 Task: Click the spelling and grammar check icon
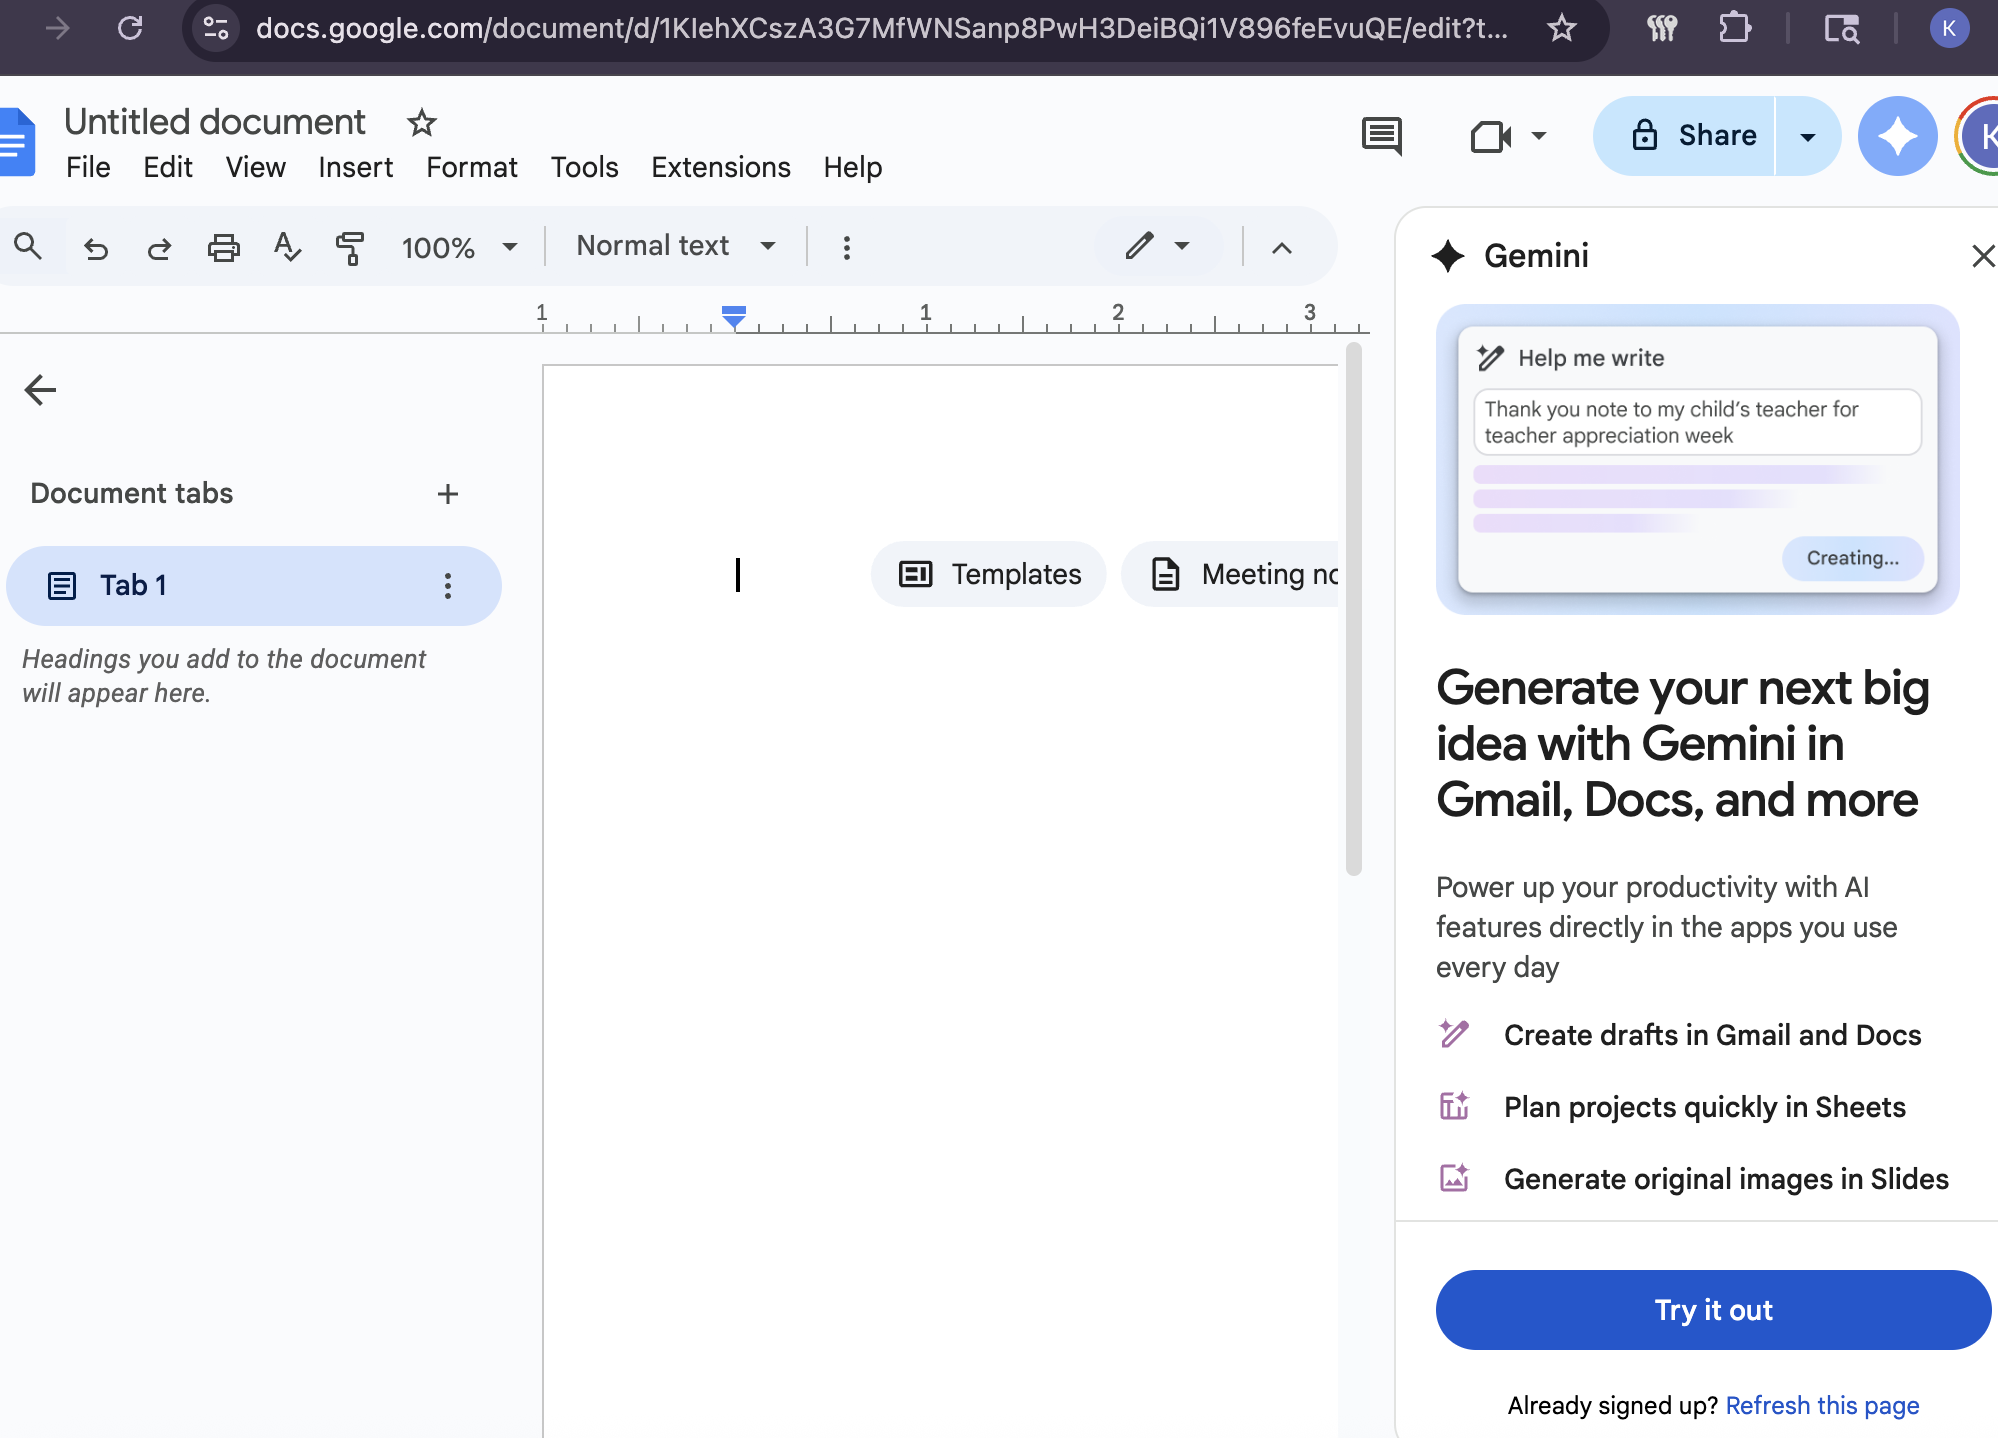(287, 247)
